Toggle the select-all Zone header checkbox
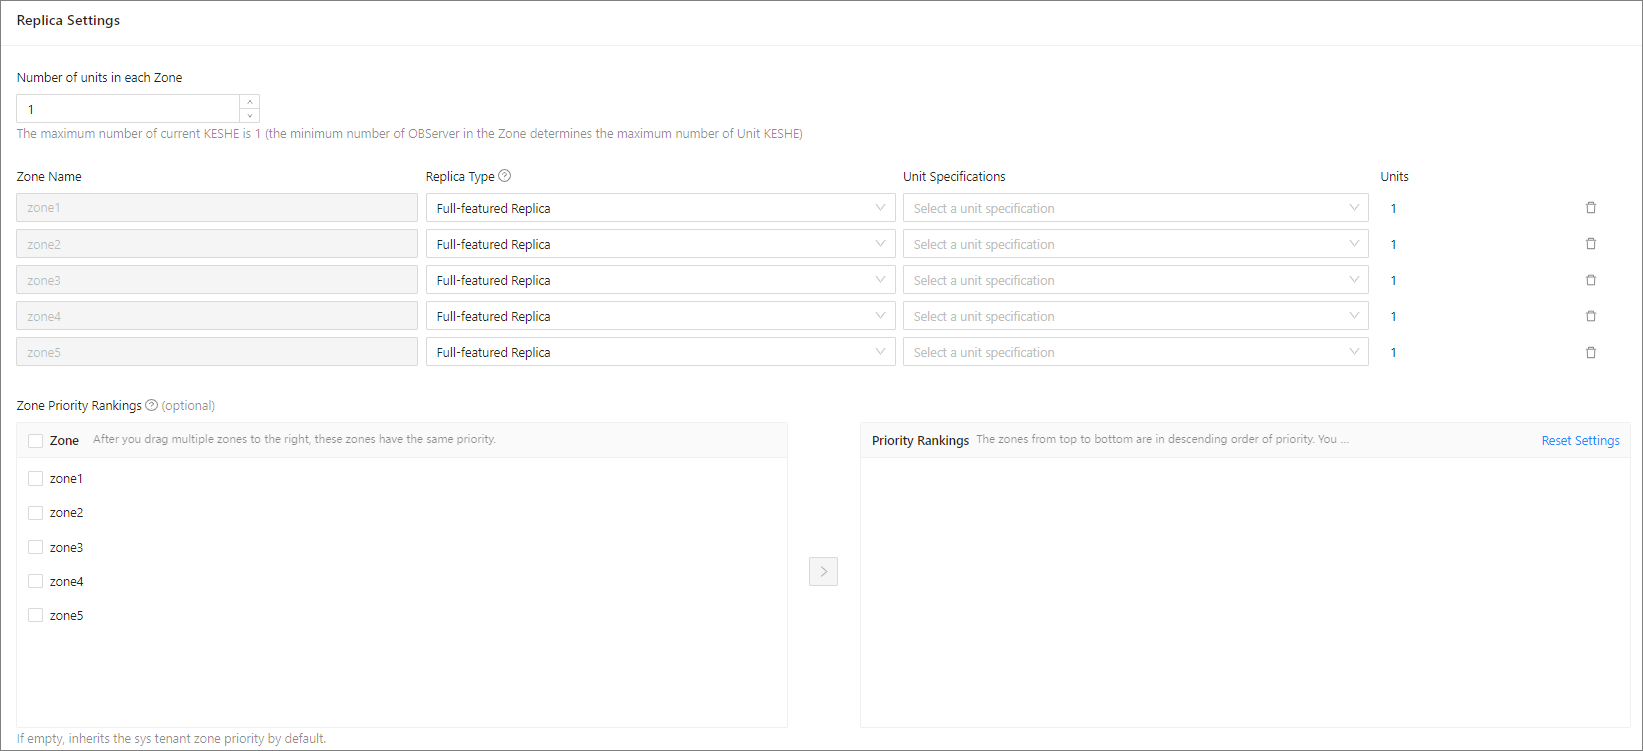 click(36, 441)
